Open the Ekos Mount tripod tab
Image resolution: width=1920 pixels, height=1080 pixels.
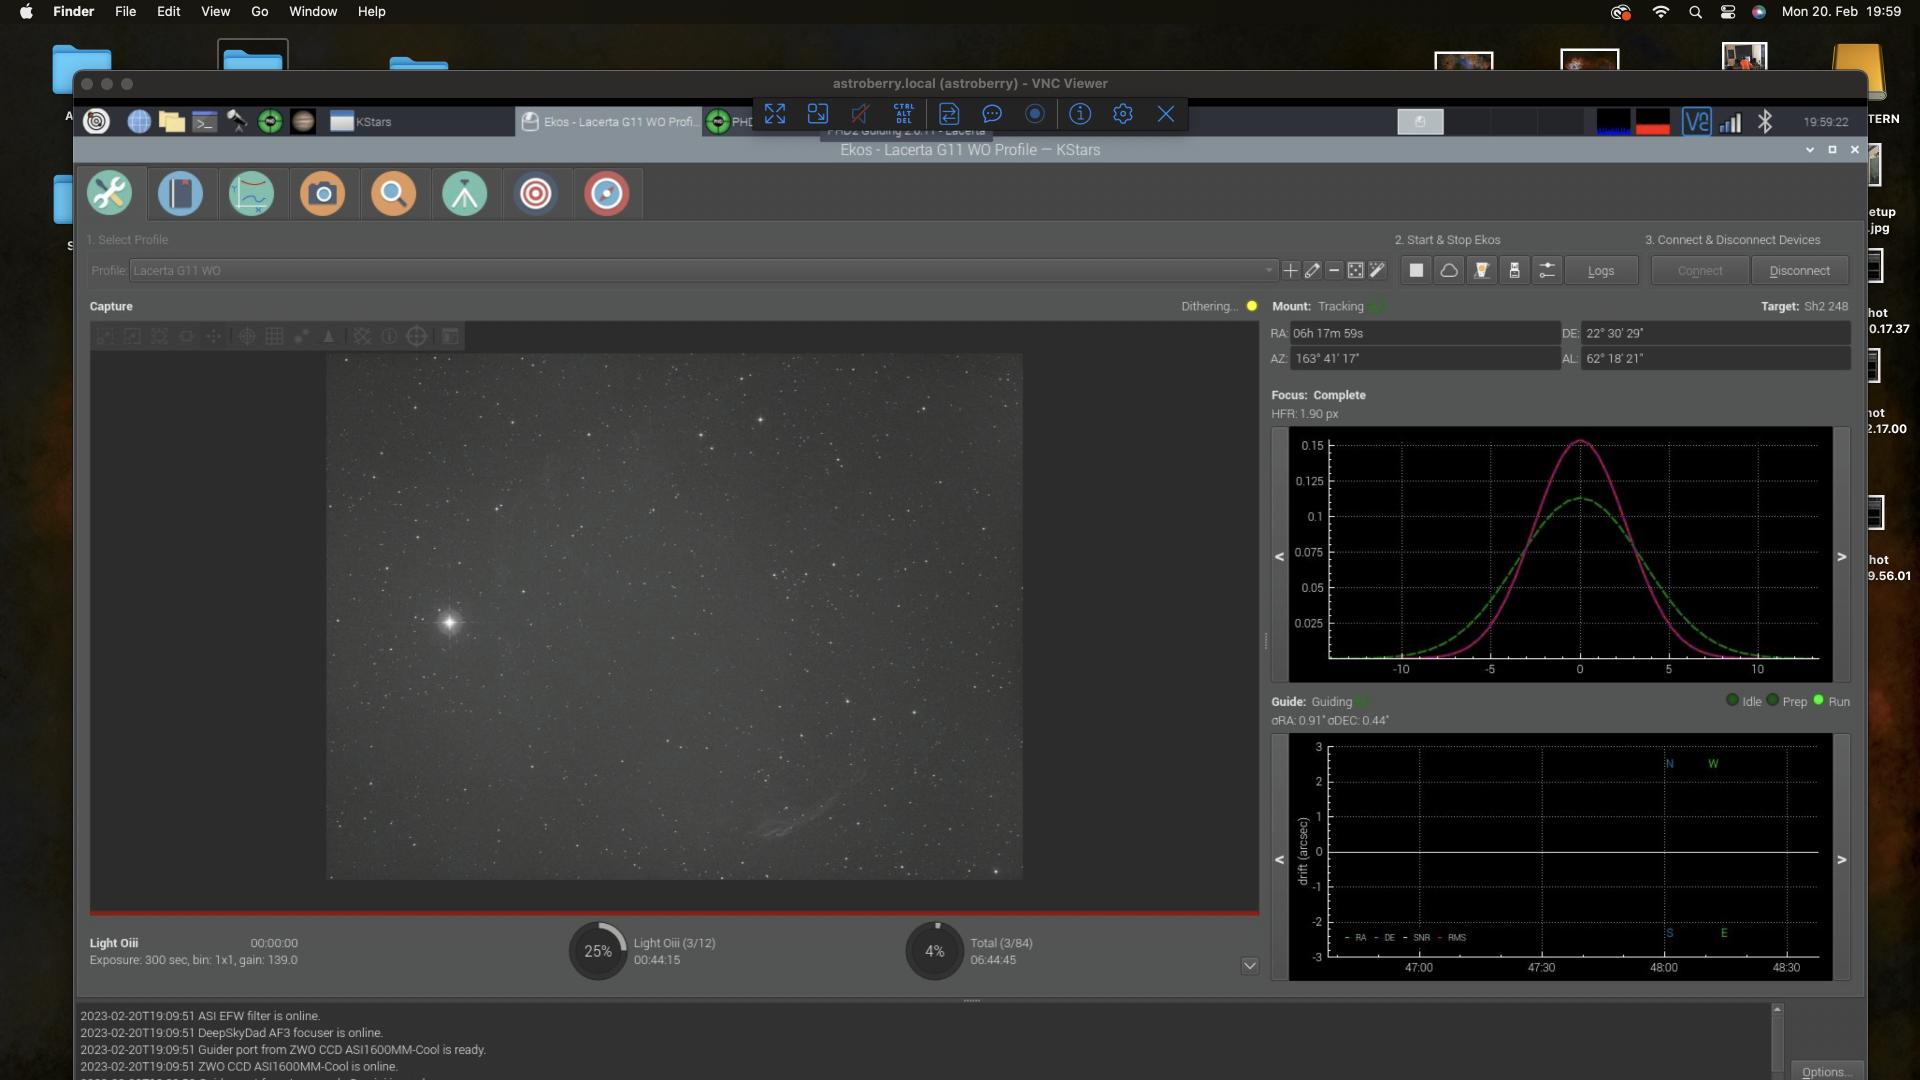tap(464, 193)
